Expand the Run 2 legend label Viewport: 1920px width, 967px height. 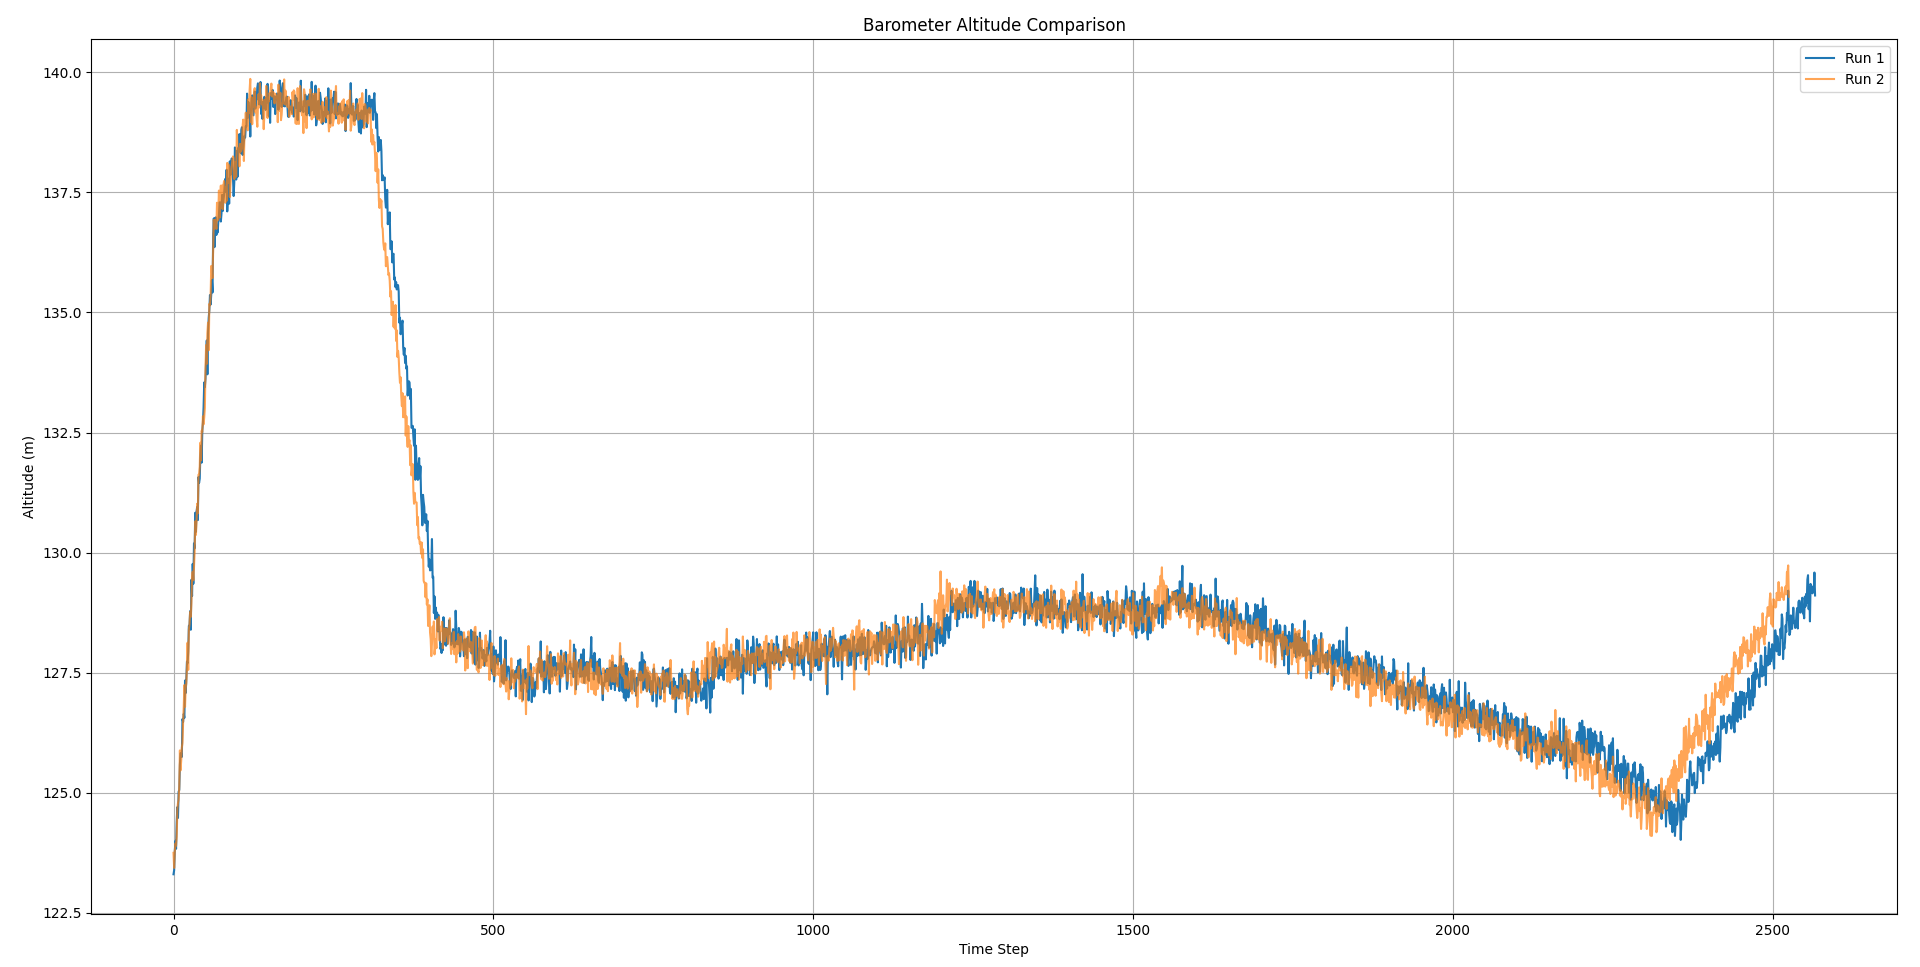click(1863, 78)
